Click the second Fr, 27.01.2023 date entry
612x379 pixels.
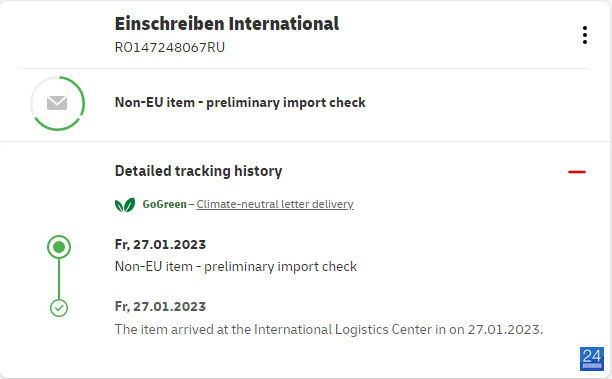[160, 306]
